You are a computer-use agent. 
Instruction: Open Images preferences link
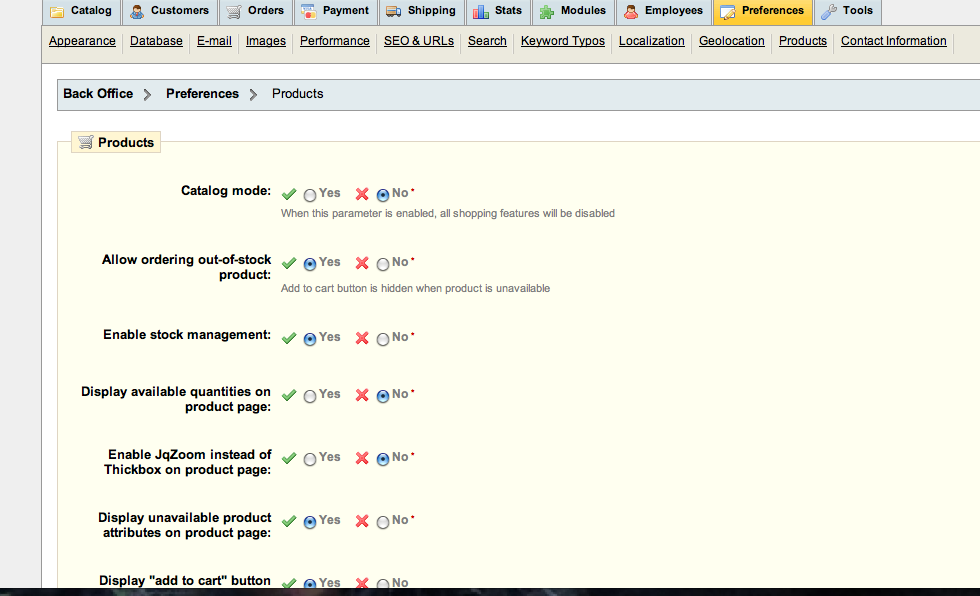266,41
